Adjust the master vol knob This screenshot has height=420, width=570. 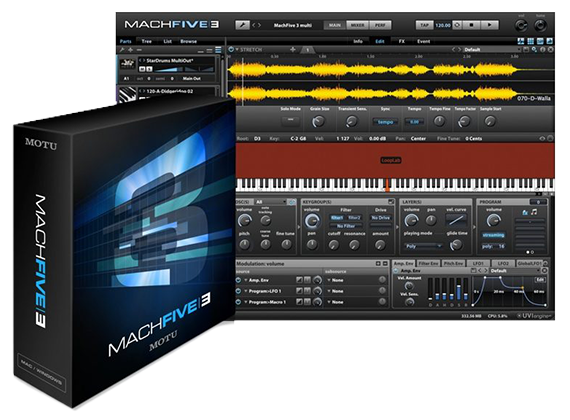coord(521,25)
